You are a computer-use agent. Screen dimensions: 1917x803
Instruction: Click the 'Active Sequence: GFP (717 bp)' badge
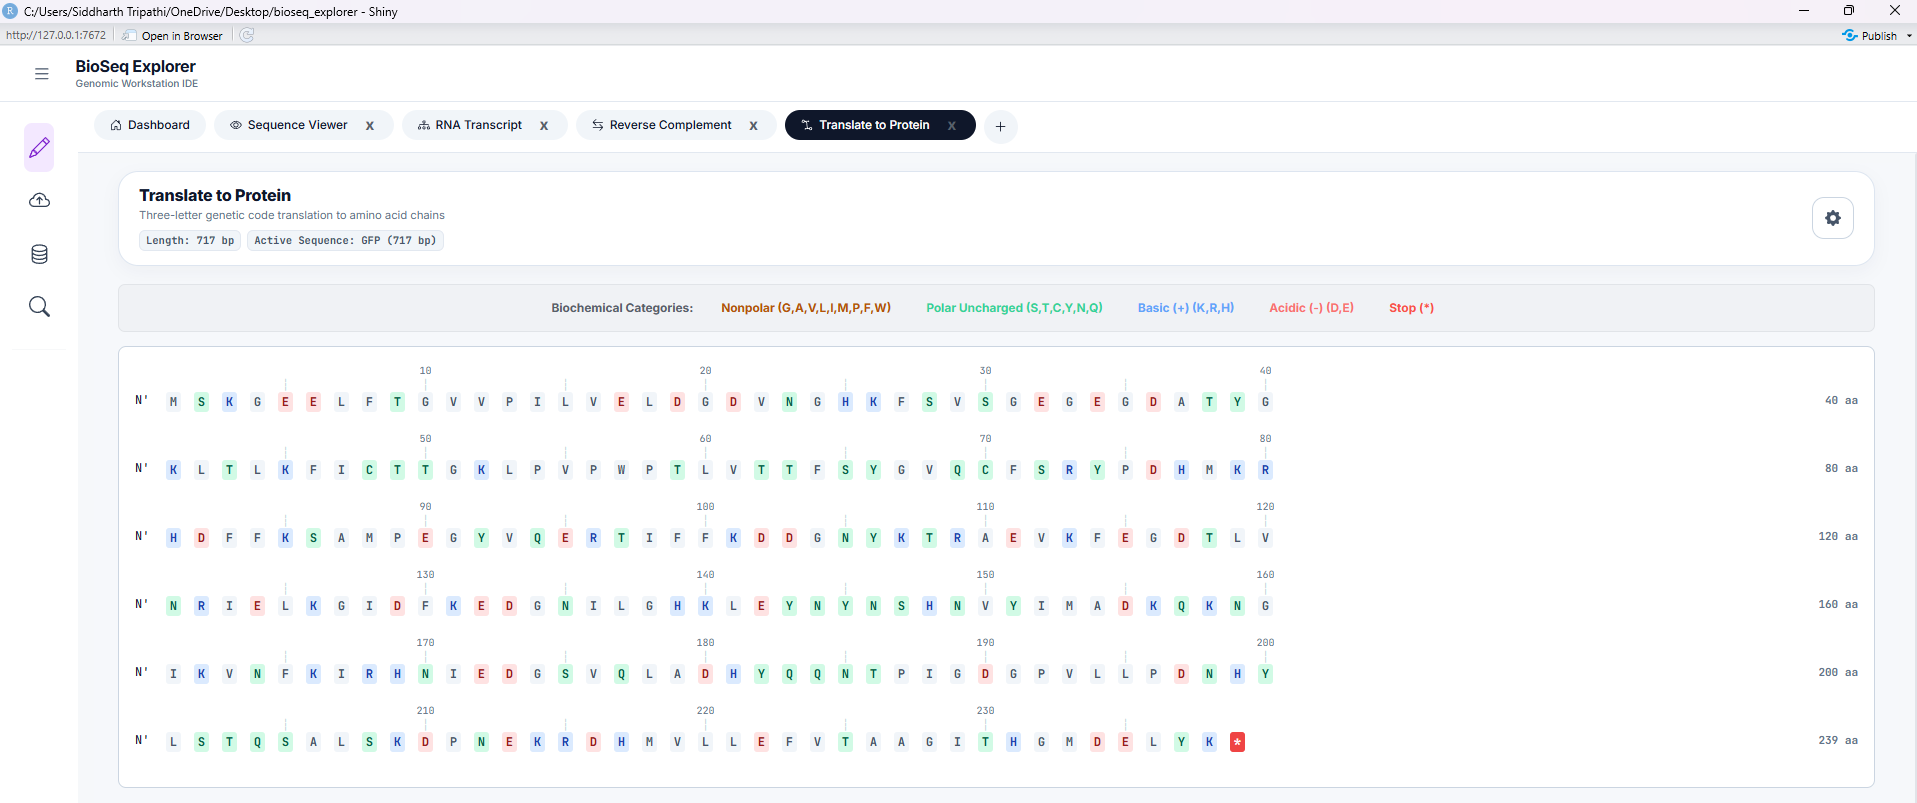coord(345,241)
